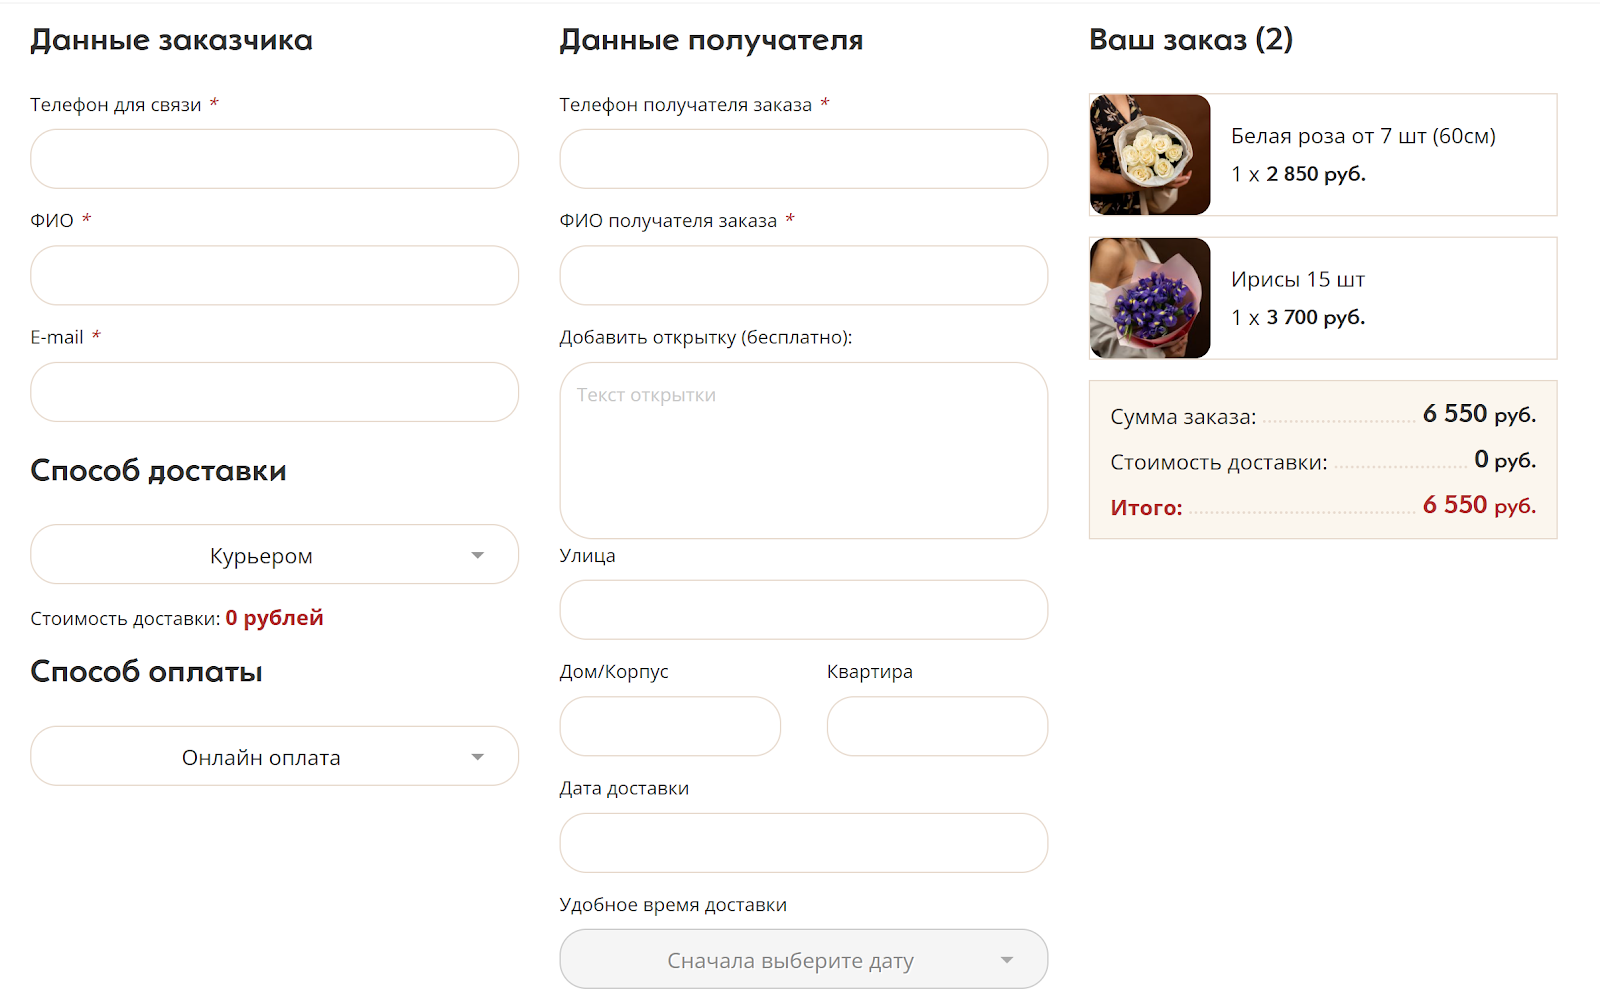Select the Квартира input field
This screenshot has height=1001, width=1600.
[x=937, y=727]
